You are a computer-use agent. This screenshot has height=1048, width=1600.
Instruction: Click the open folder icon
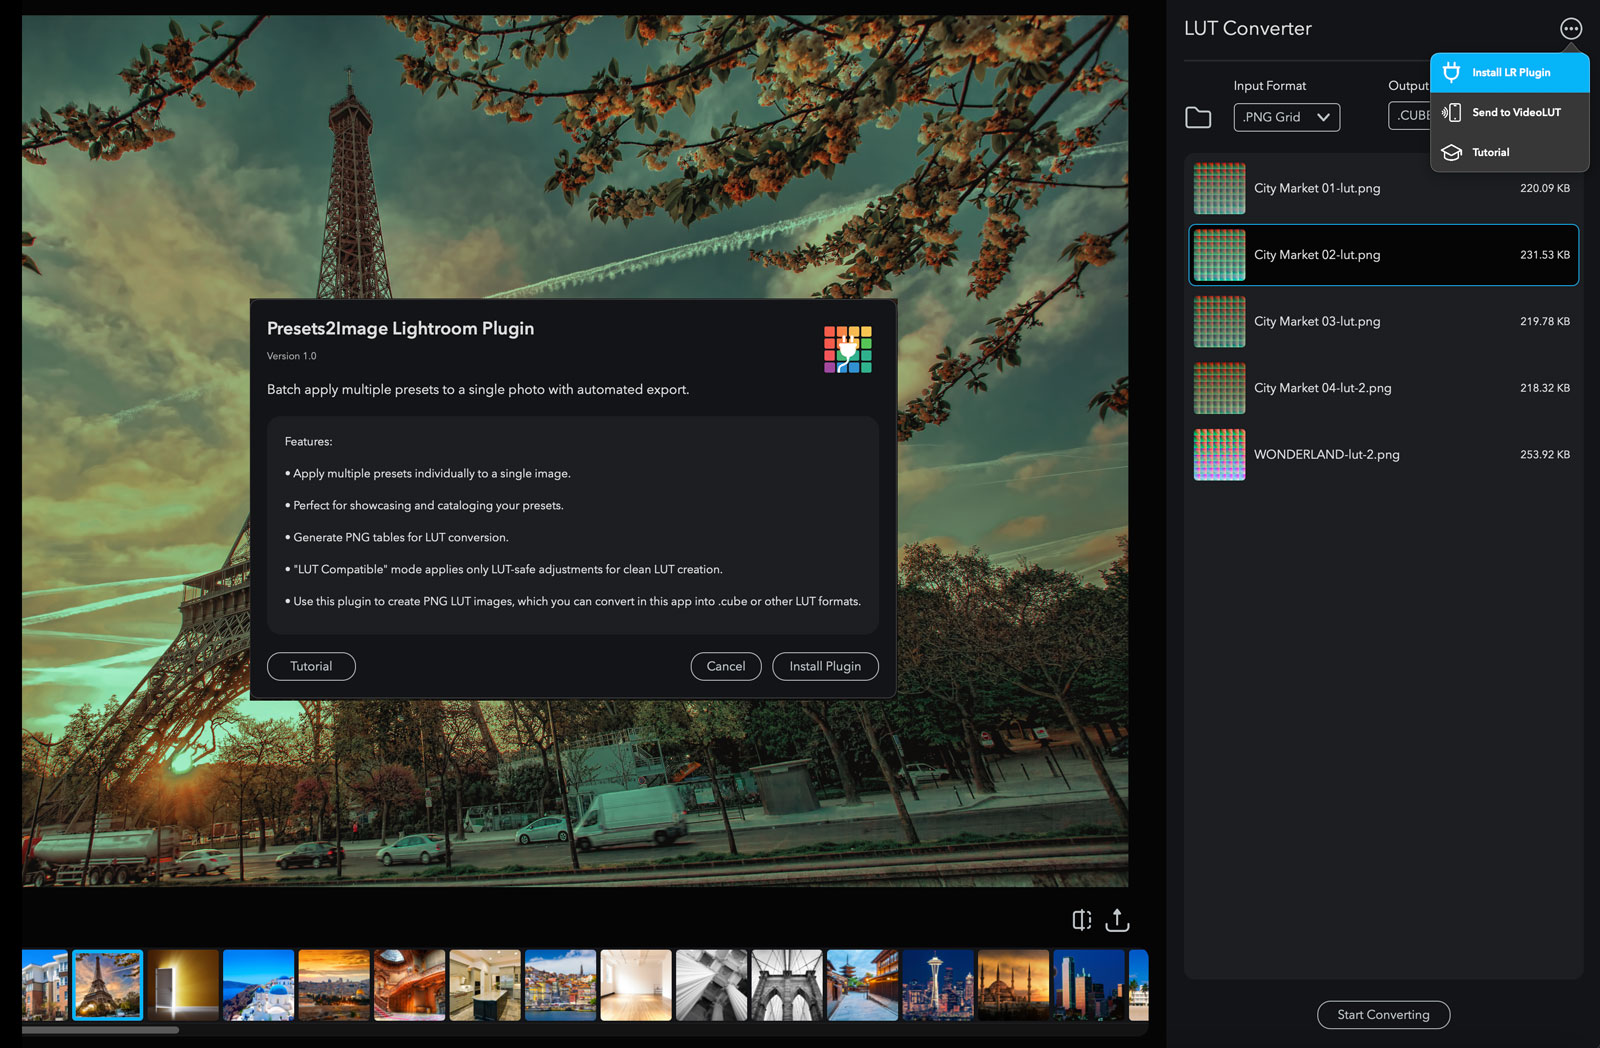[x=1198, y=117]
